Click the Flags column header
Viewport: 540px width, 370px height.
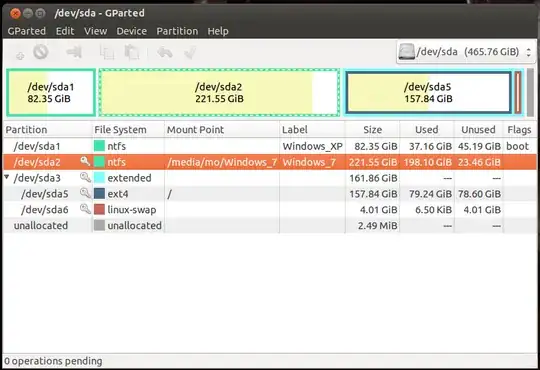pos(519,130)
